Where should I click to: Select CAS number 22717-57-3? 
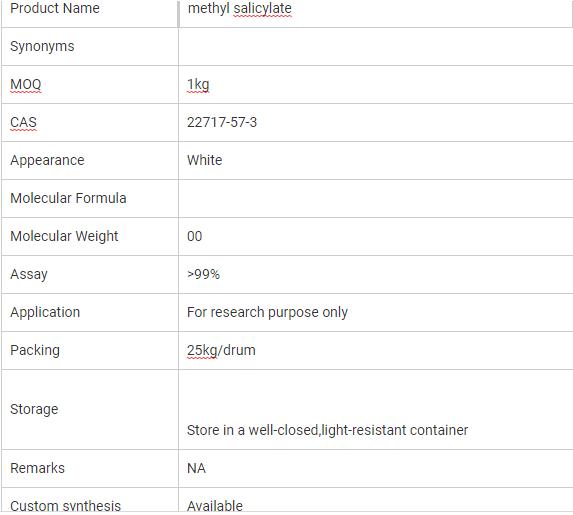tap(222, 122)
